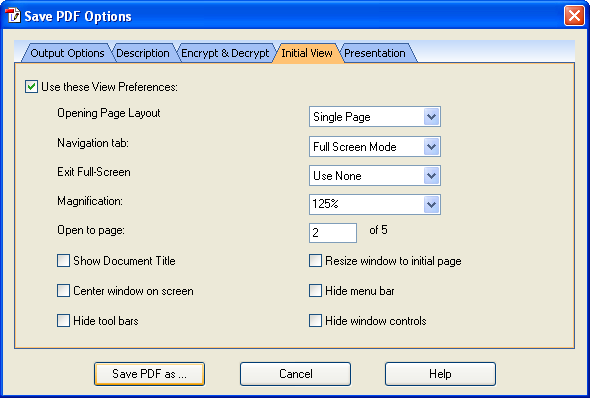
Task: Close the Save PDF Options dialog
Action: 574,16
